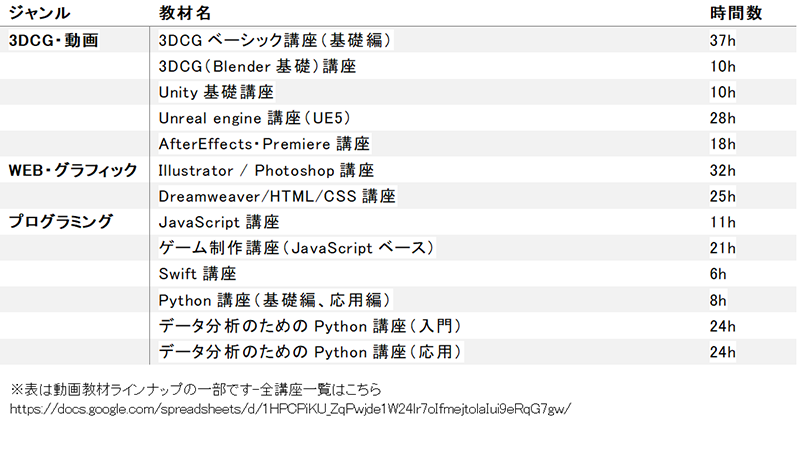Click the 37h duration cell
The image size is (800, 463).
[x=722, y=40]
